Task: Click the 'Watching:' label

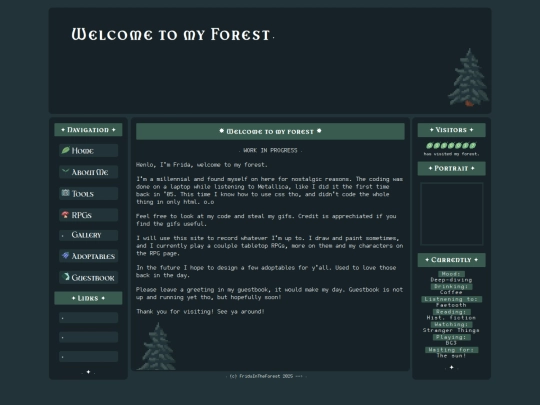Action: coord(451,324)
